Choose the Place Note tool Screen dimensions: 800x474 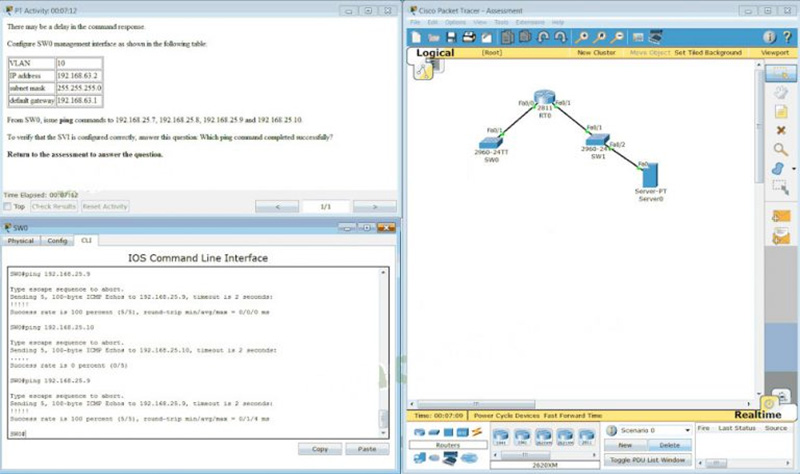[x=781, y=111]
